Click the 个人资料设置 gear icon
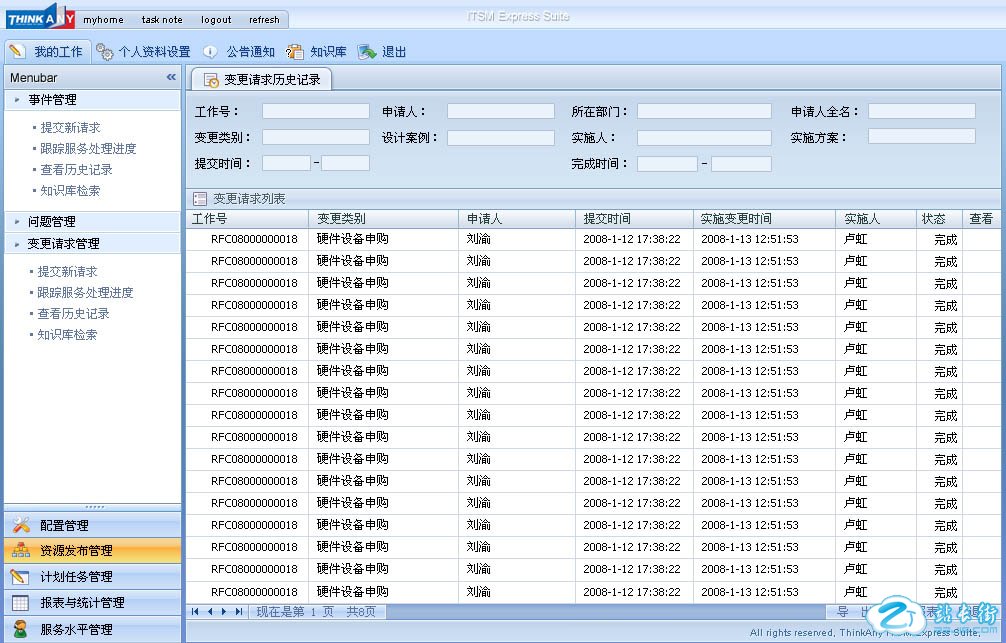The width and height of the screenshot is (1006, 643). coord(105,52)
